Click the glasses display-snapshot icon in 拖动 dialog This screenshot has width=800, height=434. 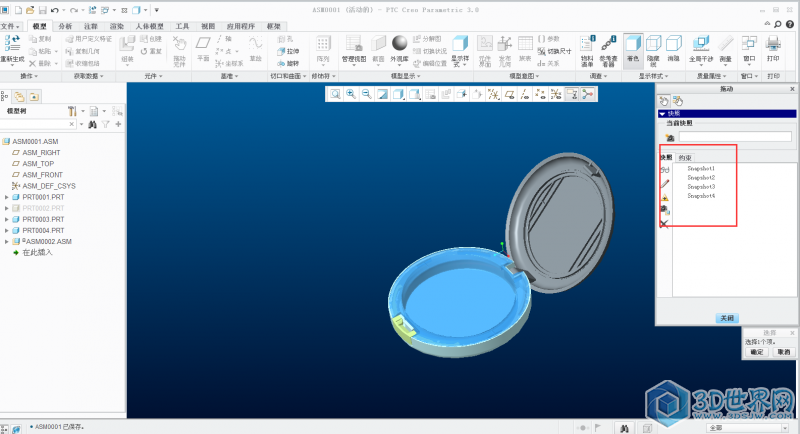coord(665,170)
